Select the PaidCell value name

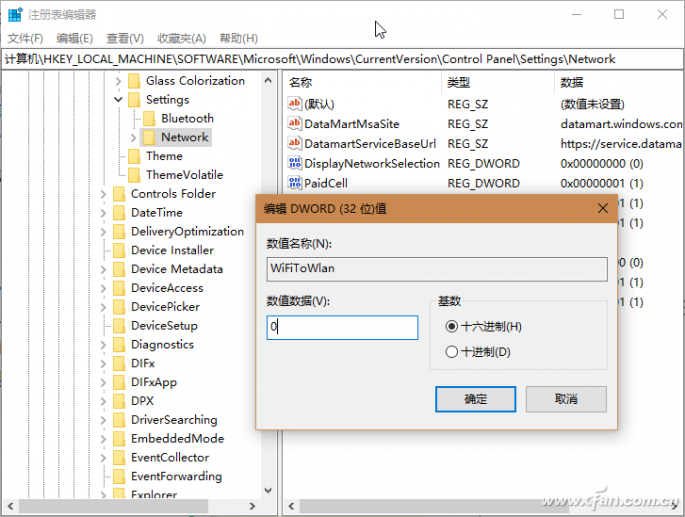click(326, 183)
